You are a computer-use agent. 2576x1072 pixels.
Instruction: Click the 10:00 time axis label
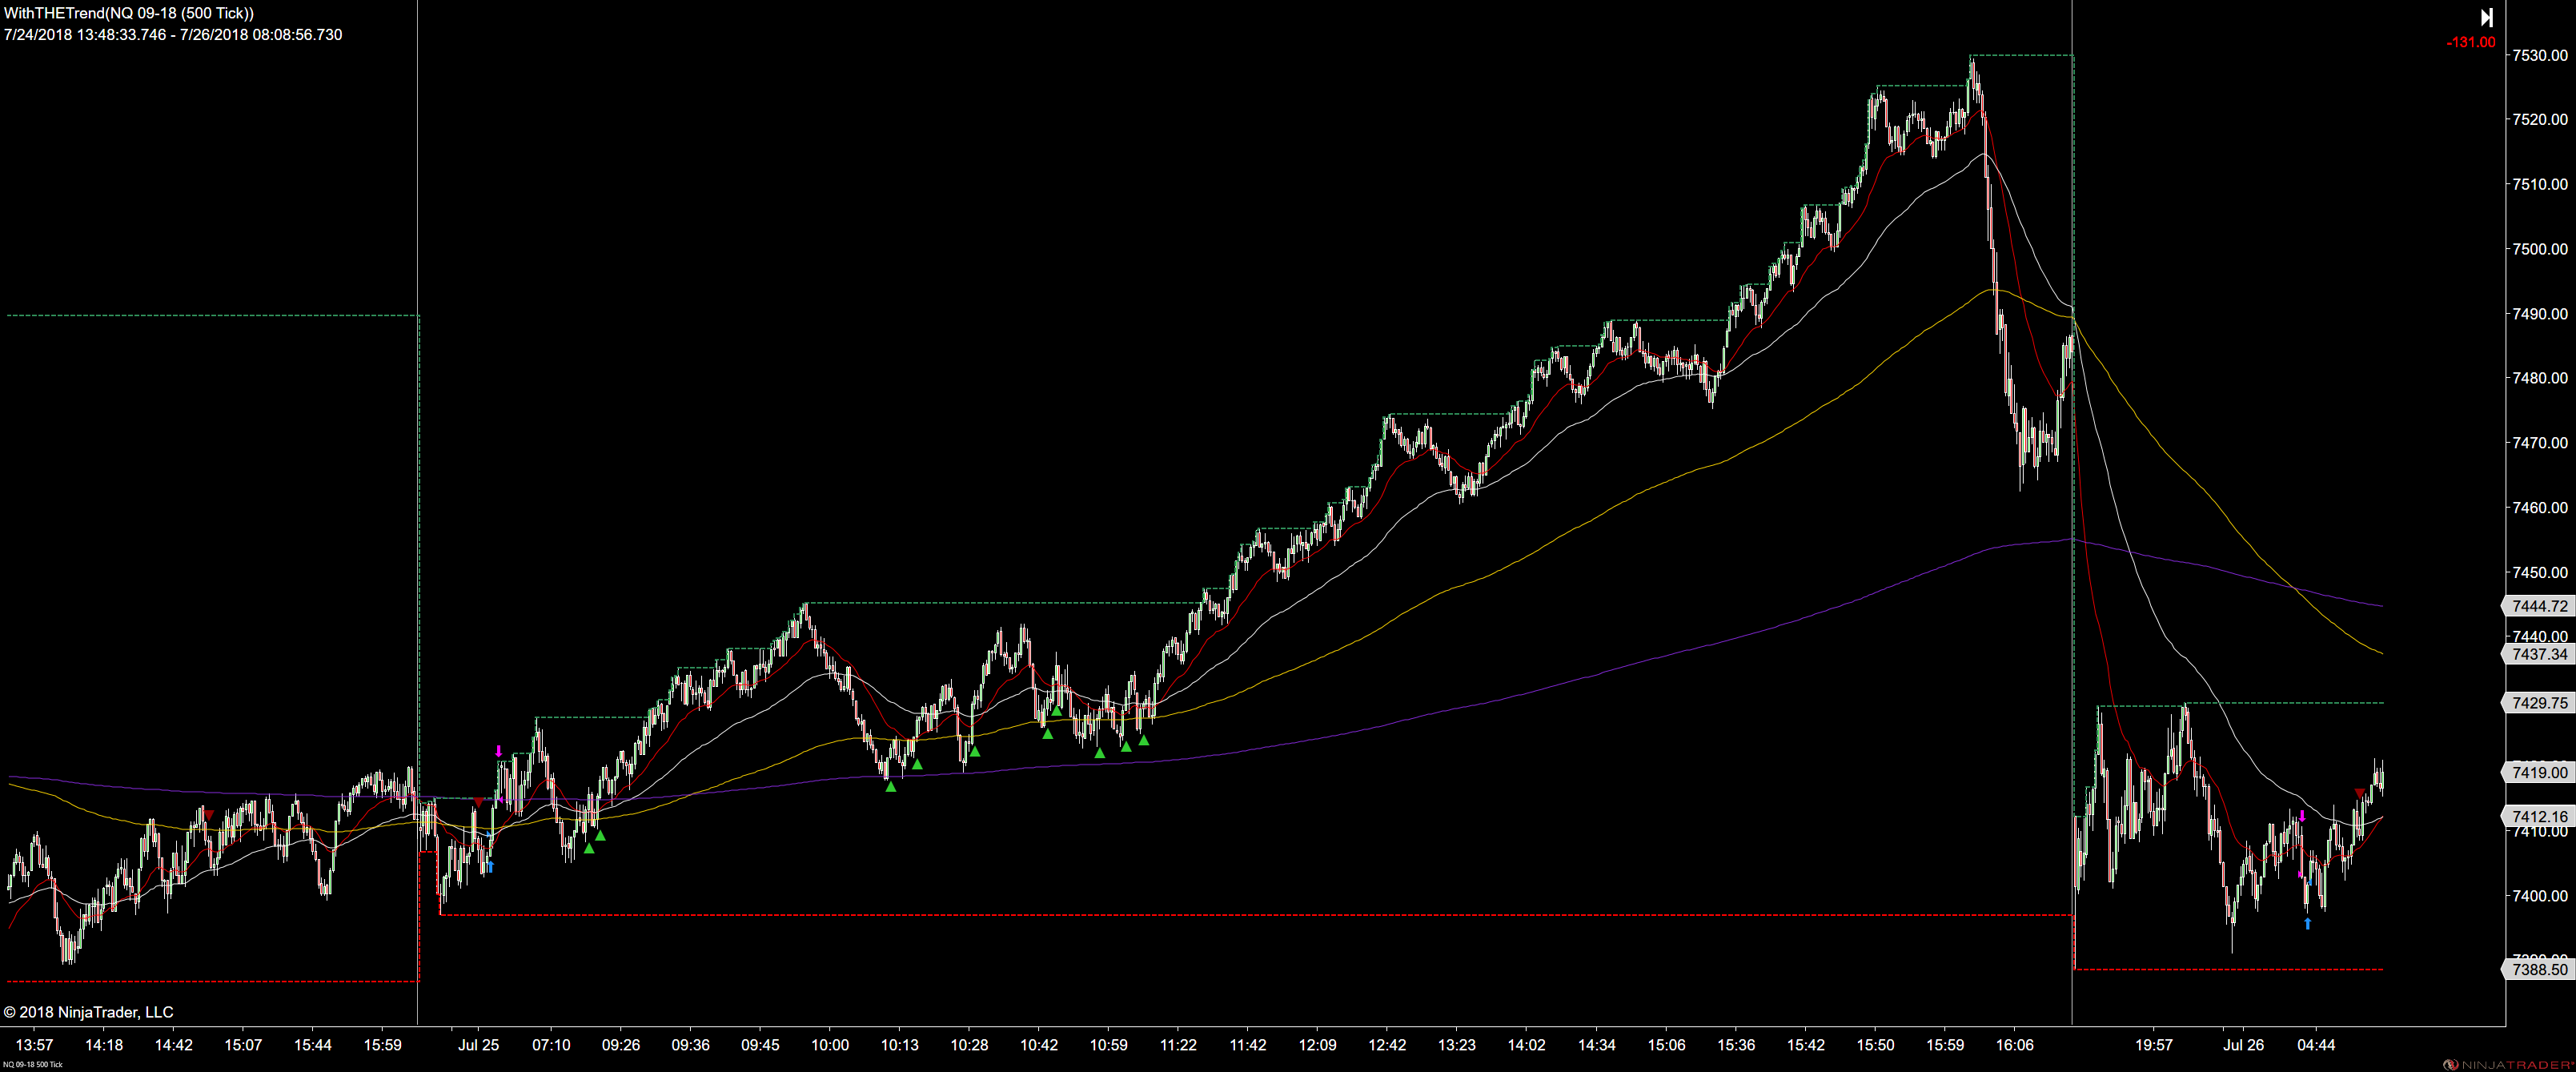pyautogui.click(x=830, y=1045)
